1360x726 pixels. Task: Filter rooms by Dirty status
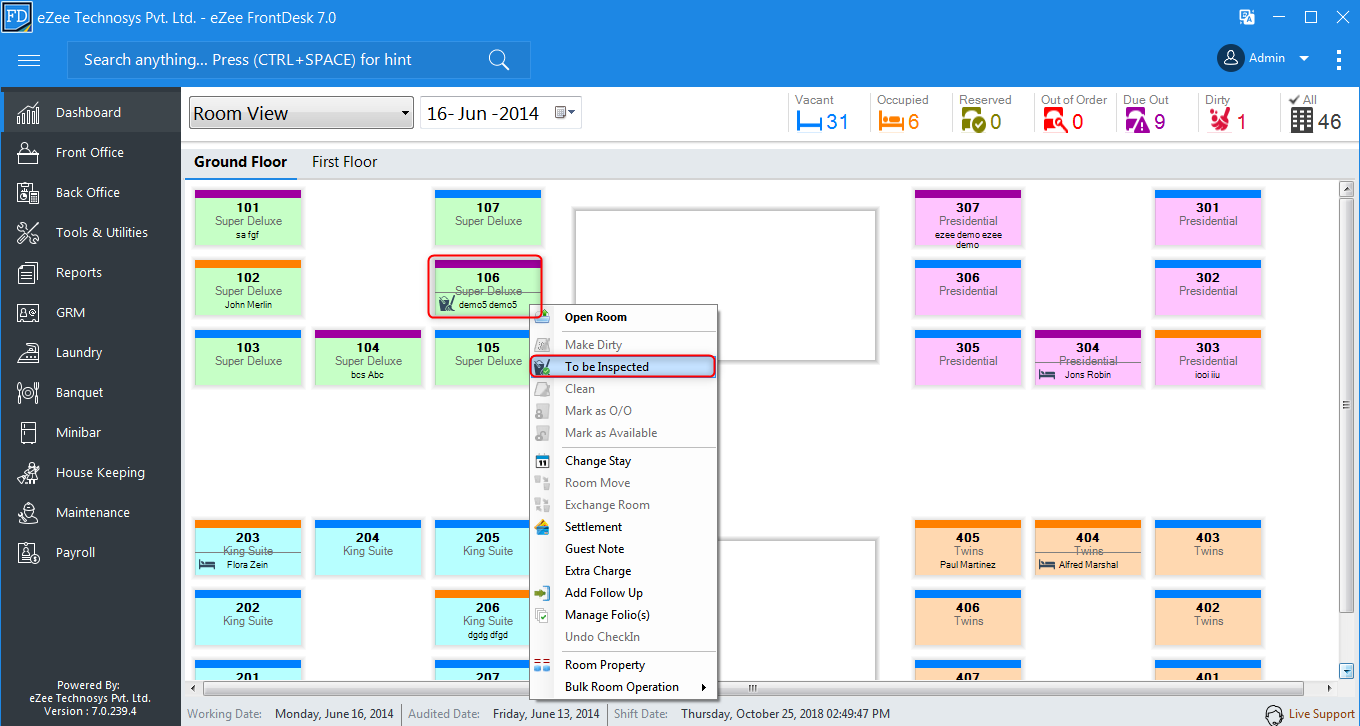coord(1228,114)
